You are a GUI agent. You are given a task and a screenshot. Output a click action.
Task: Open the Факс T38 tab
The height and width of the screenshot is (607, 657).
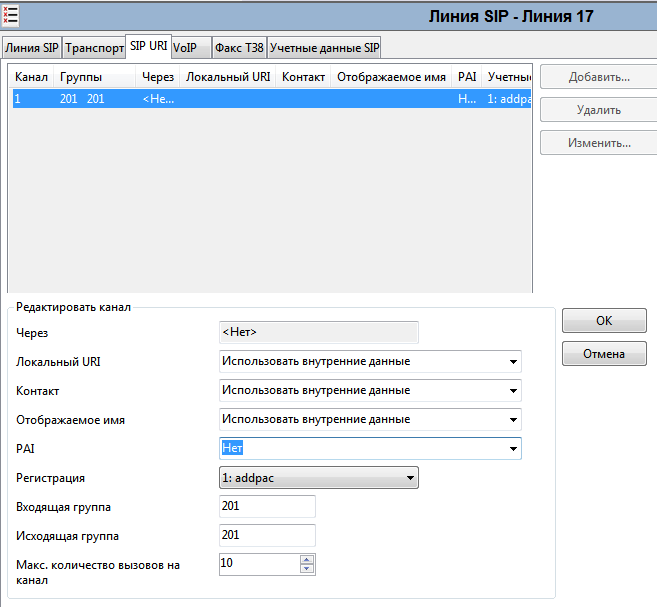[239, 48]
